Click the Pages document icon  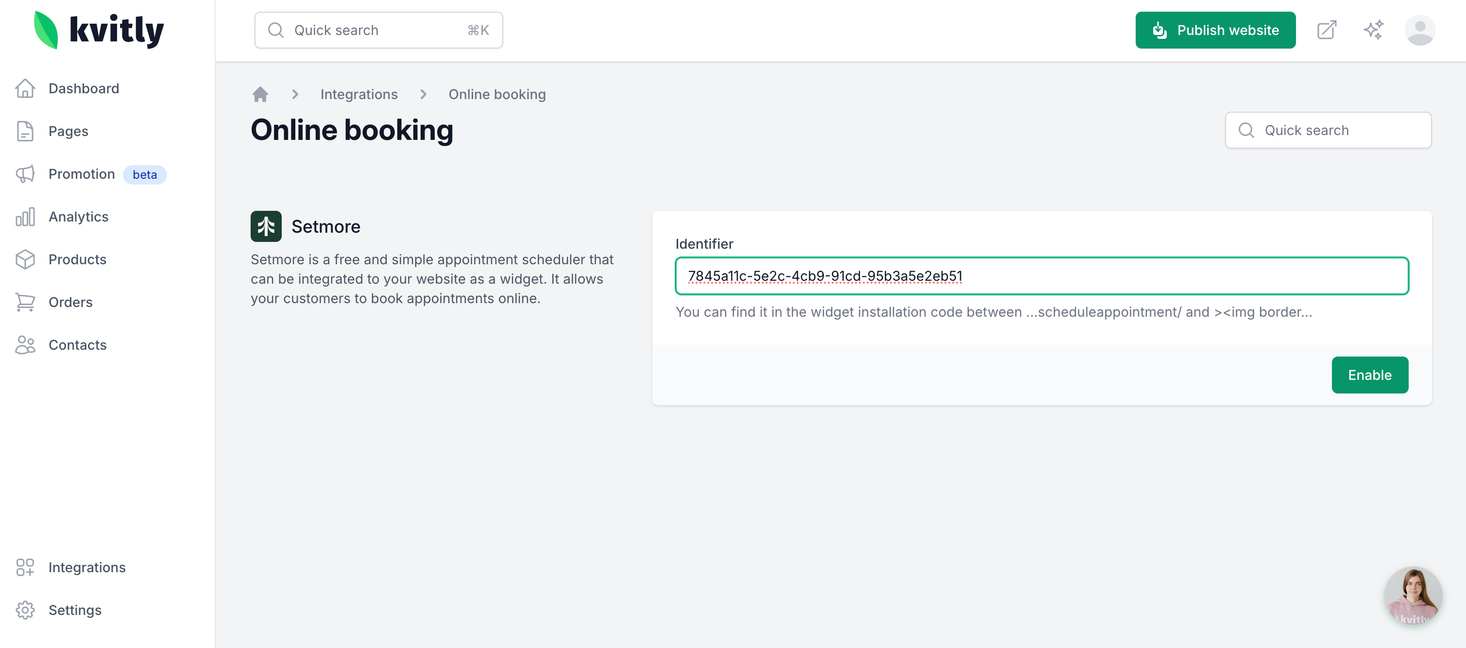click(x=25, y=131)
